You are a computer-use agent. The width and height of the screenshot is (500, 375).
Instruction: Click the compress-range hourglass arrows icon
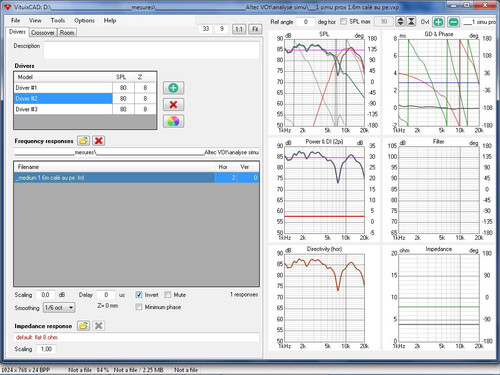tap(411, 22)
